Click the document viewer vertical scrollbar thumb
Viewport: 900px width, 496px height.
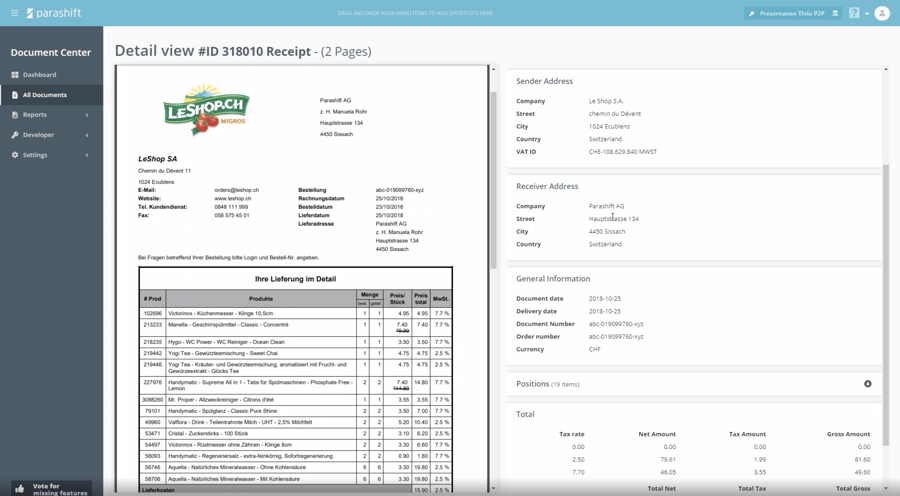click(x=493, y=180)
